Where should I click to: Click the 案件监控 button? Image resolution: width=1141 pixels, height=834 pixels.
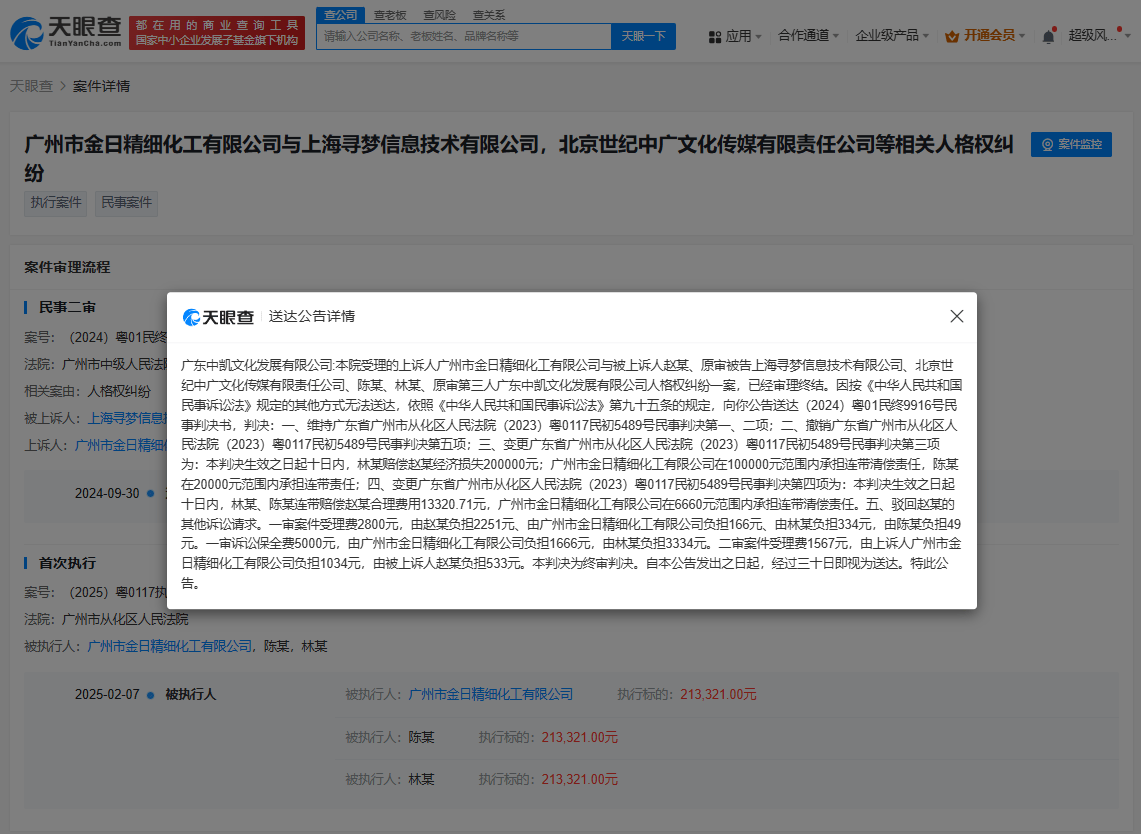(x=1071, y=144)
